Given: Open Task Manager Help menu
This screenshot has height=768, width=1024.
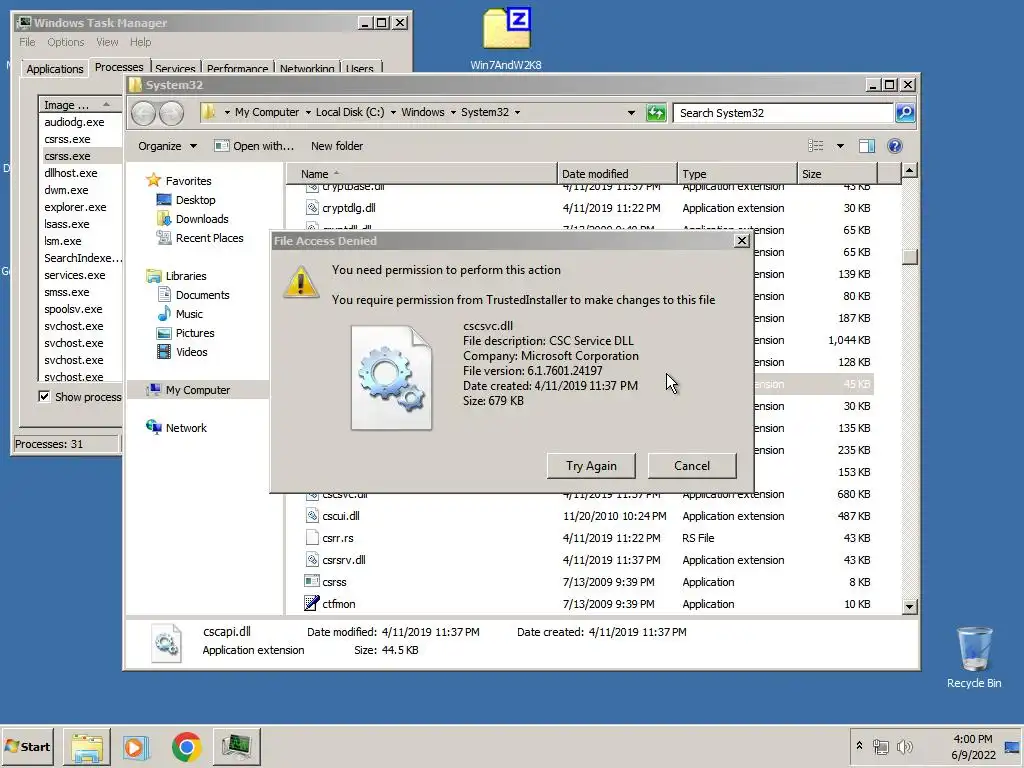Looking at the screenshot, I should [x=140, y=42].
